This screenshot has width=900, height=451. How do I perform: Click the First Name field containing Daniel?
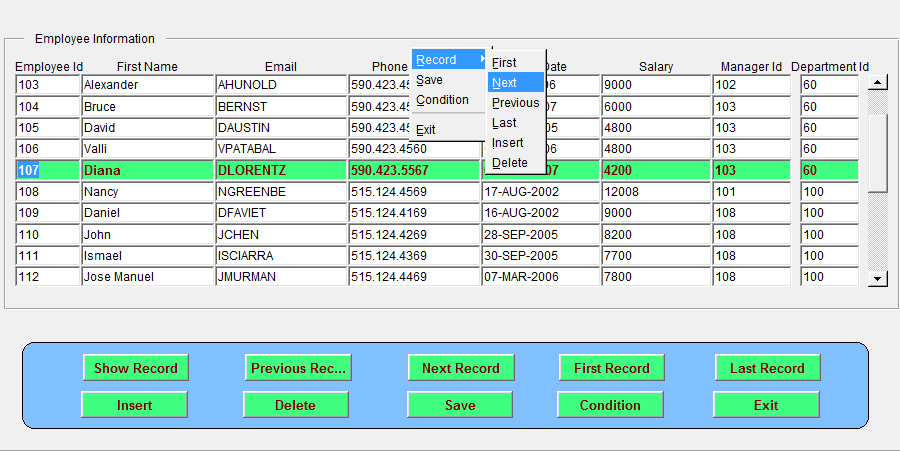(x=148, y=213)
